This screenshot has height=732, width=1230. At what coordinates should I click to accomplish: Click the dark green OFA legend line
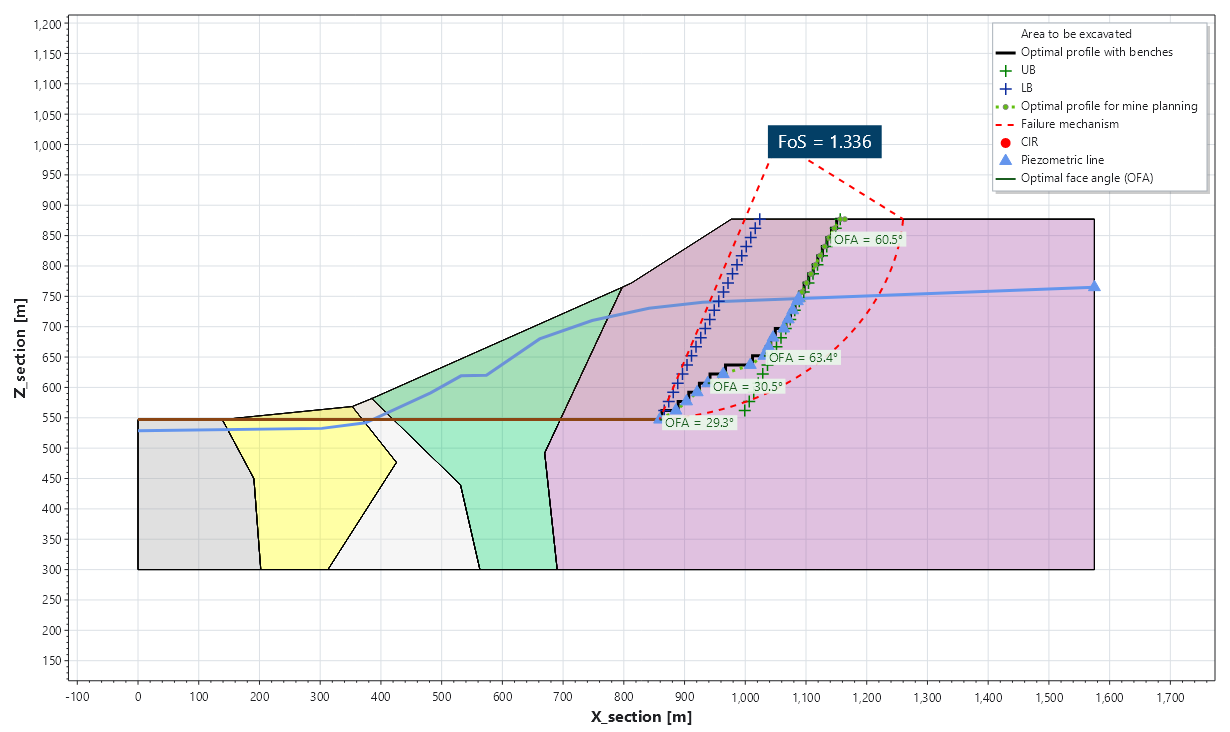coord(1007,178)
